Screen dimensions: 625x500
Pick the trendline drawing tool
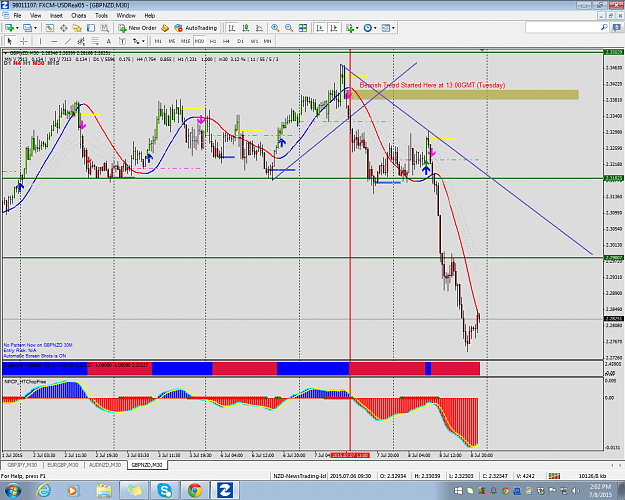click(x=68, y=41)
